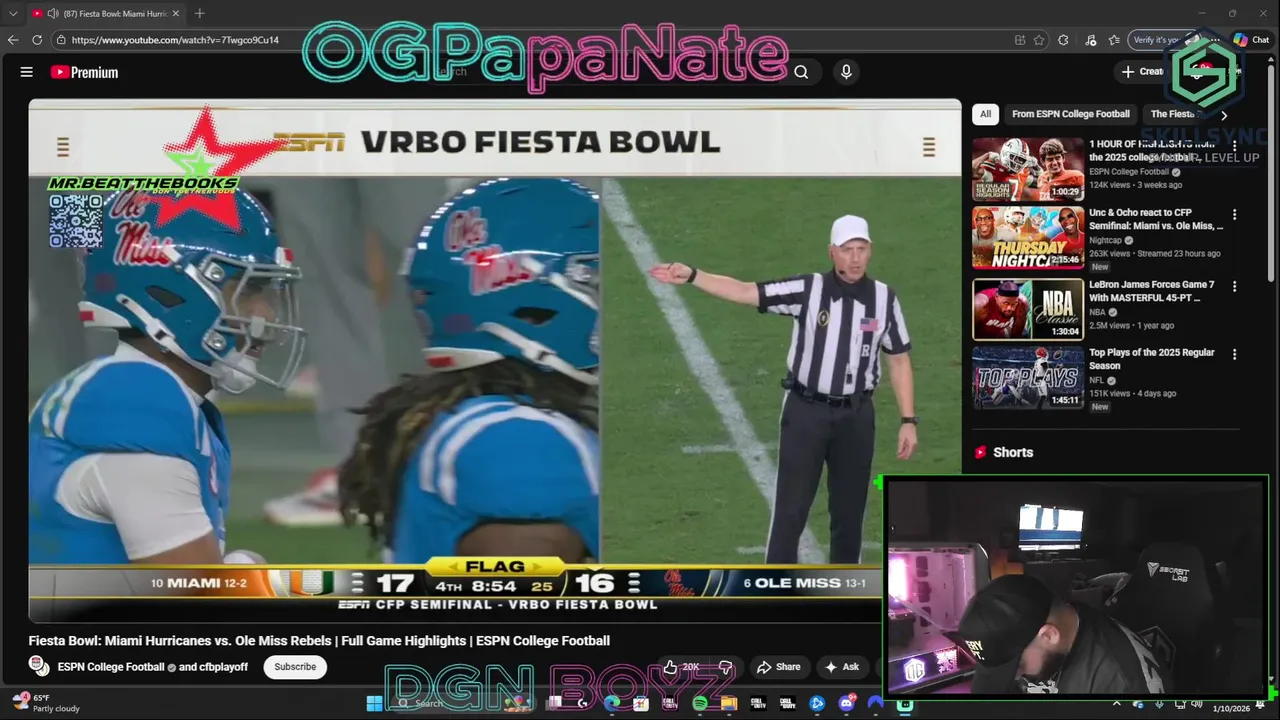Open options menu for Unc & Ocho video

coord(1234,215)
